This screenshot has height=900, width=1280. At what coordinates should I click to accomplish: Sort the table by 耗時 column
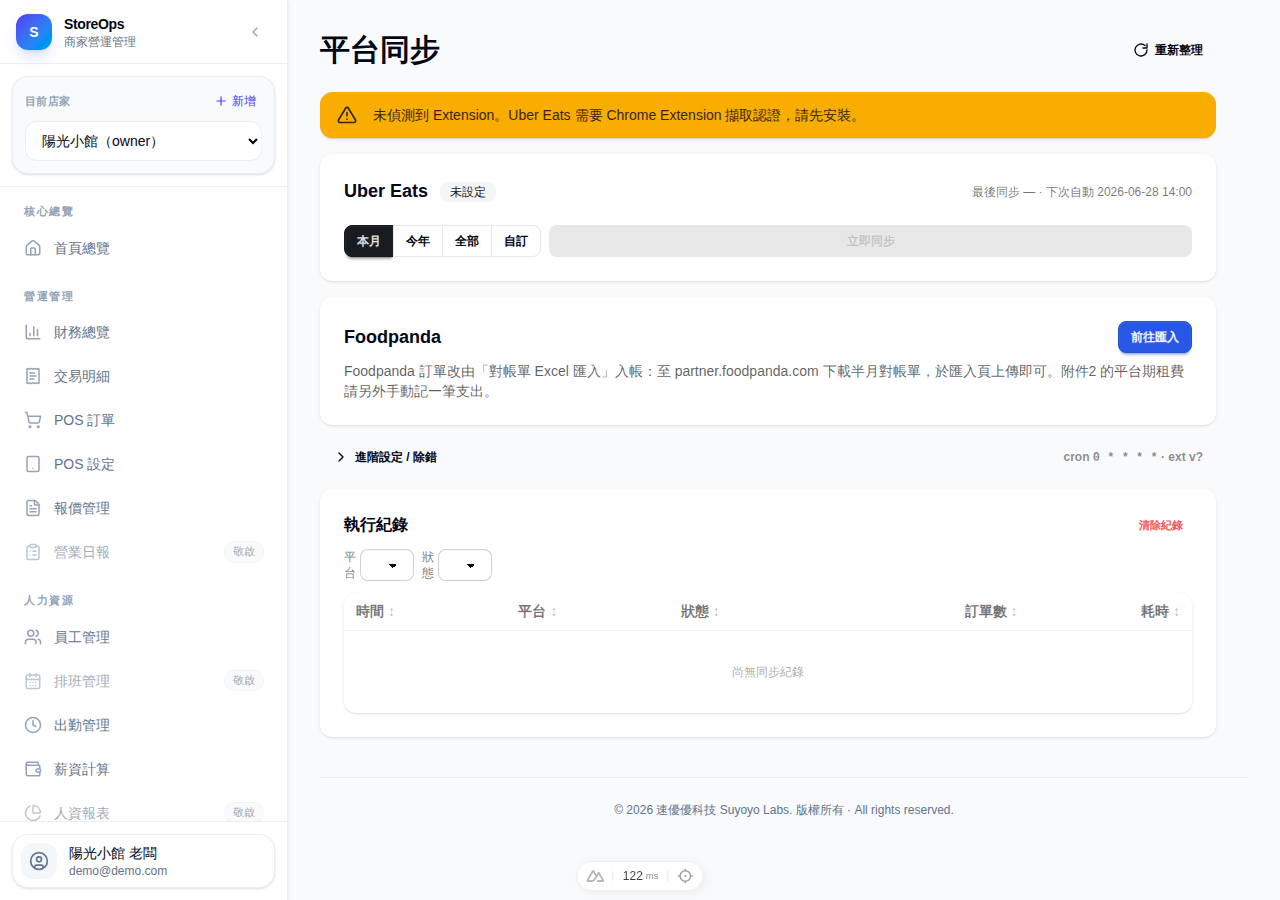click(1160, 611)
